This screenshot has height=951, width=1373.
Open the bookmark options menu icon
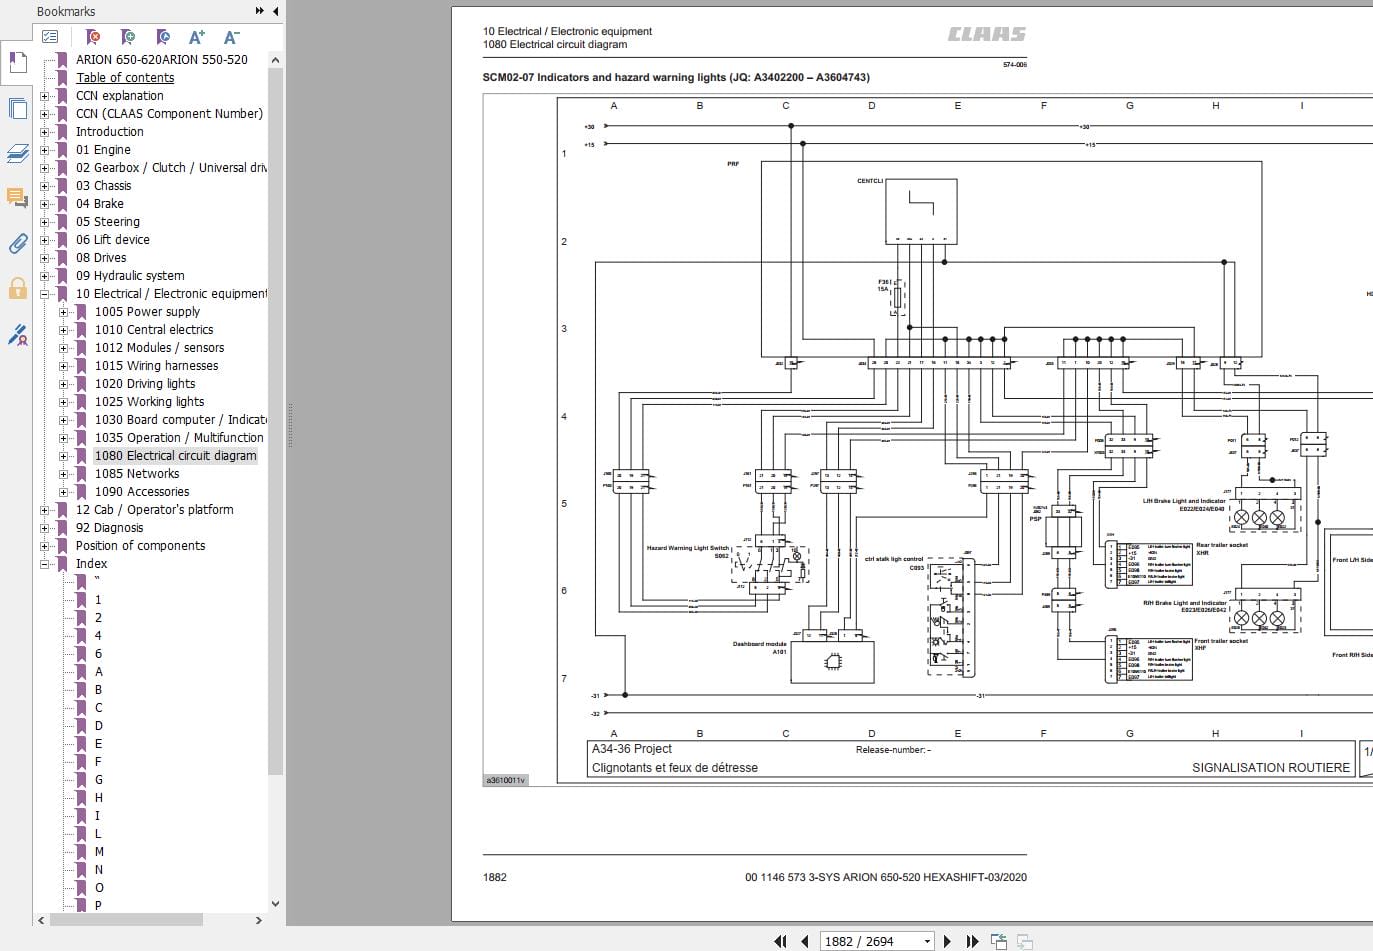click(50, 37)
